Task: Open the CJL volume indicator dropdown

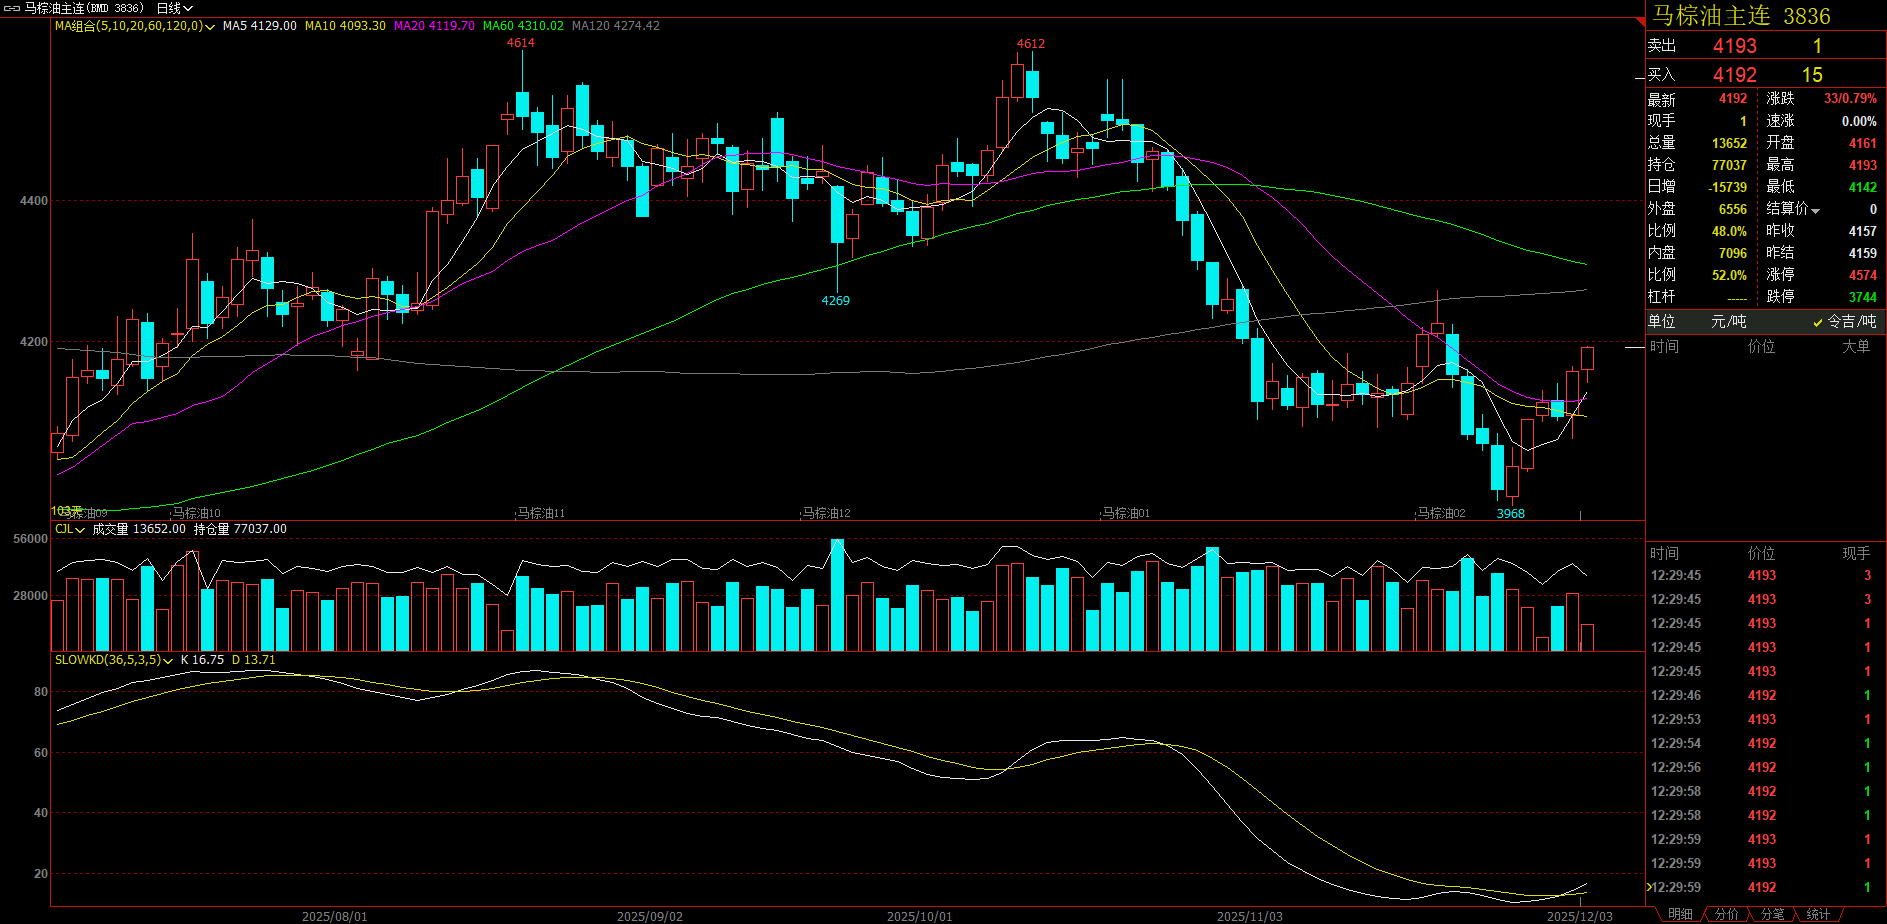Action: click(x=80, y=530)
